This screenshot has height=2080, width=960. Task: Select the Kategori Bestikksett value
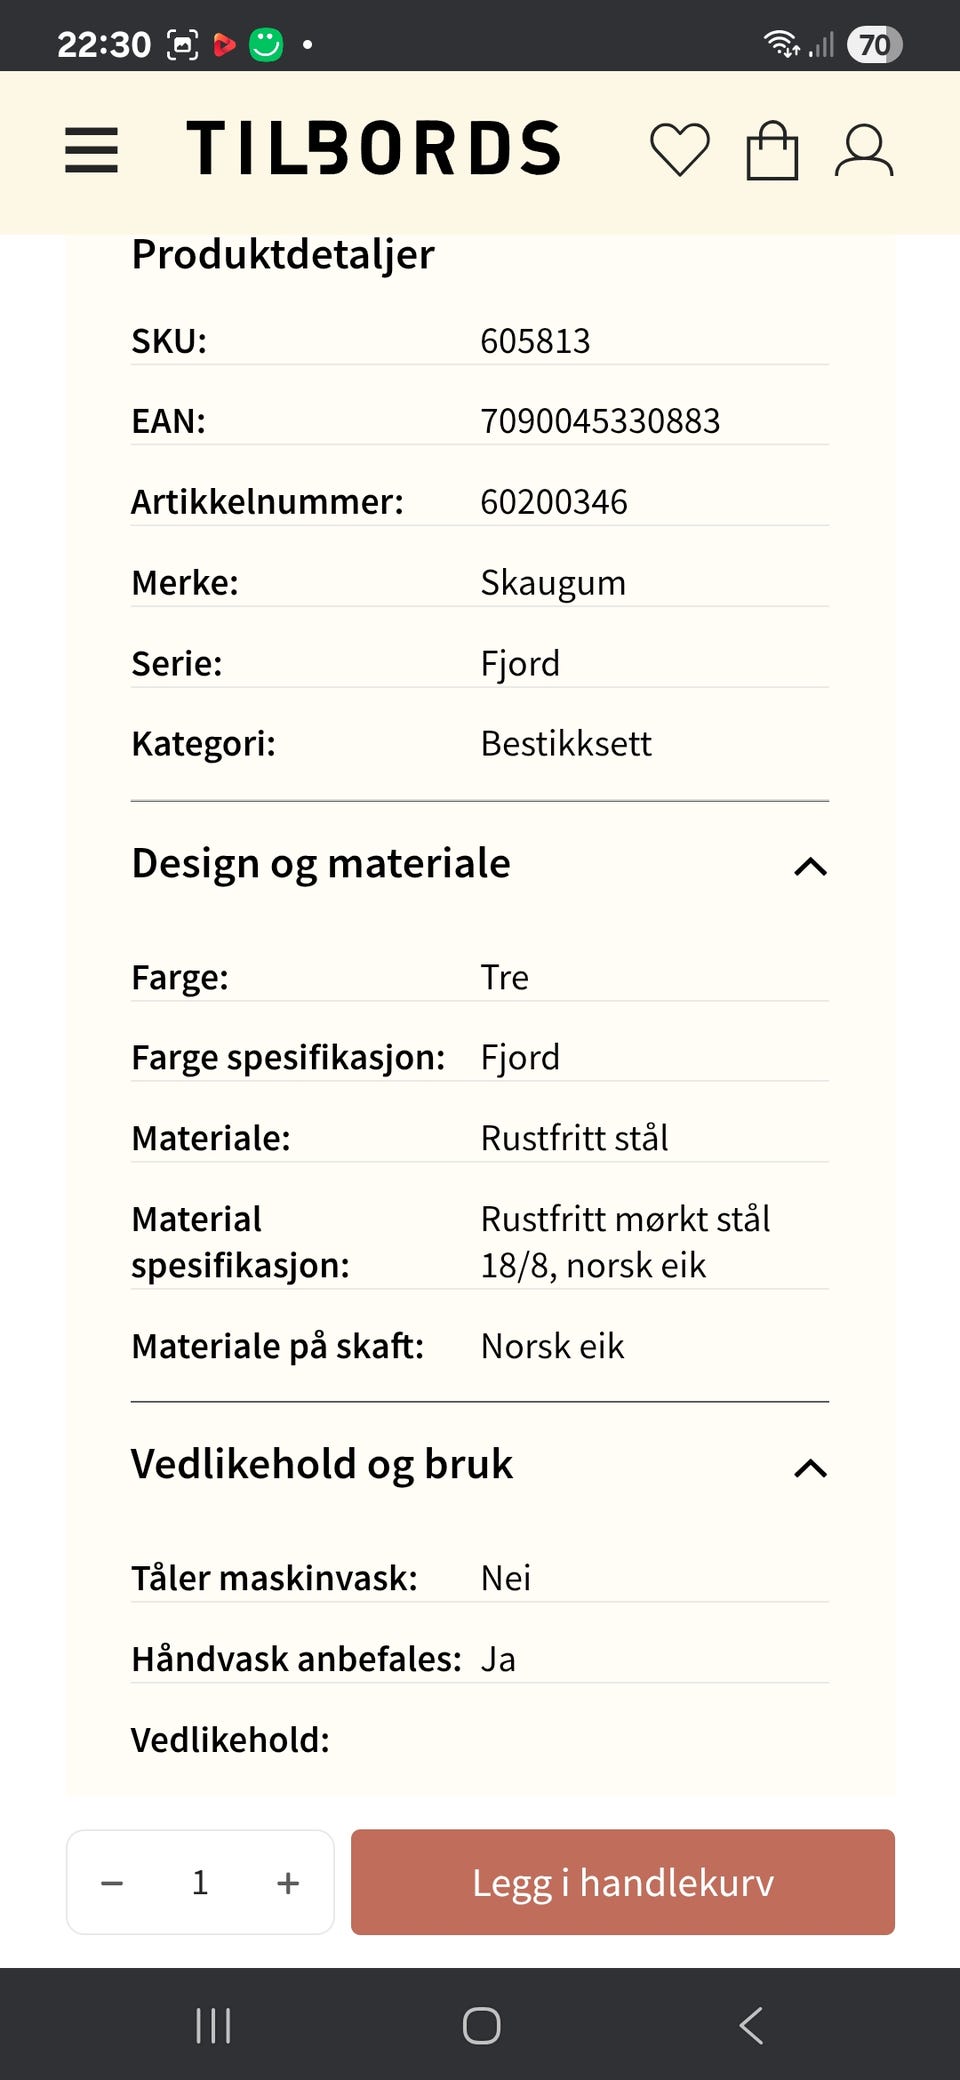566,743
